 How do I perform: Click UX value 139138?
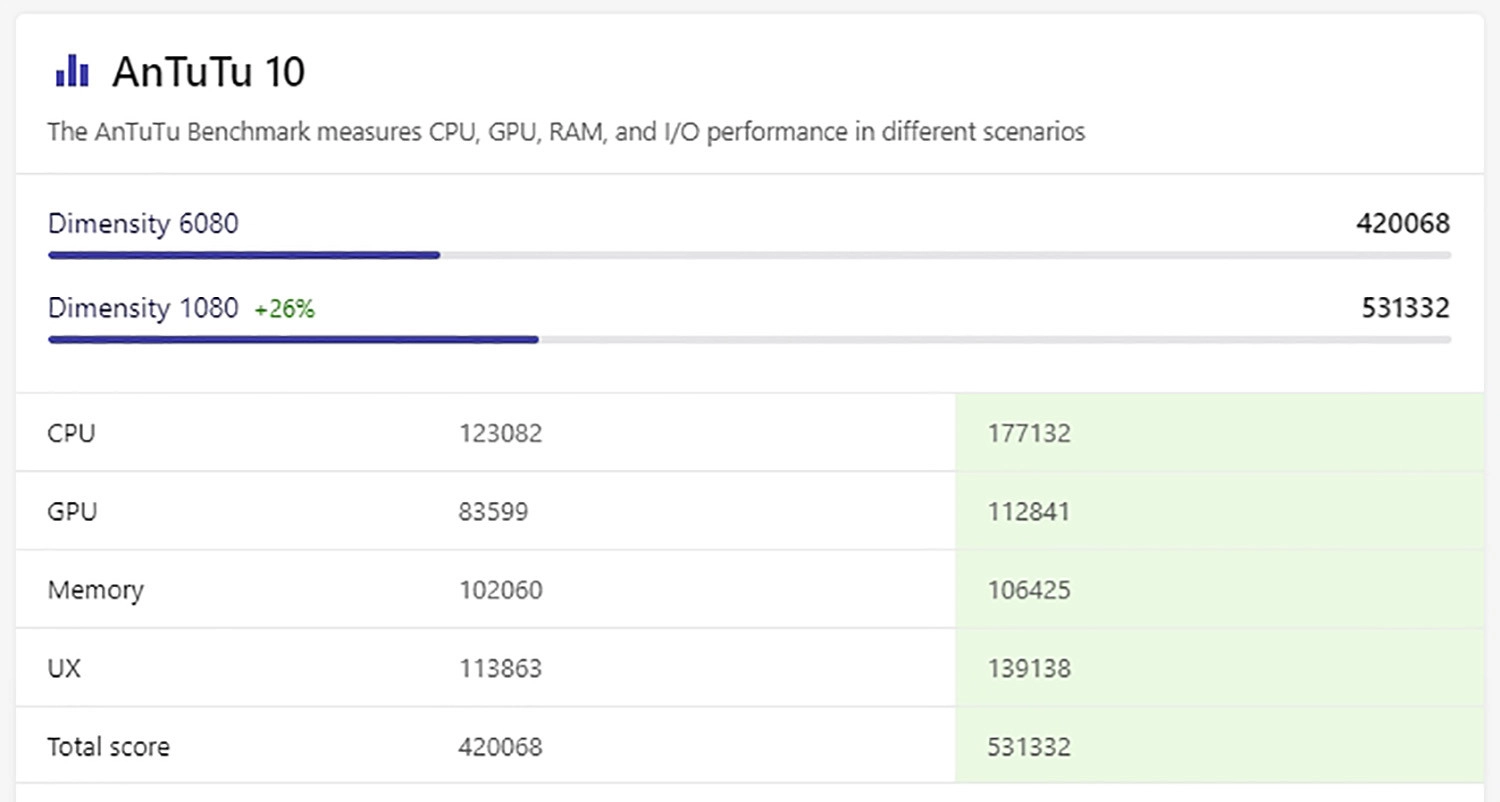[1029, 668]
